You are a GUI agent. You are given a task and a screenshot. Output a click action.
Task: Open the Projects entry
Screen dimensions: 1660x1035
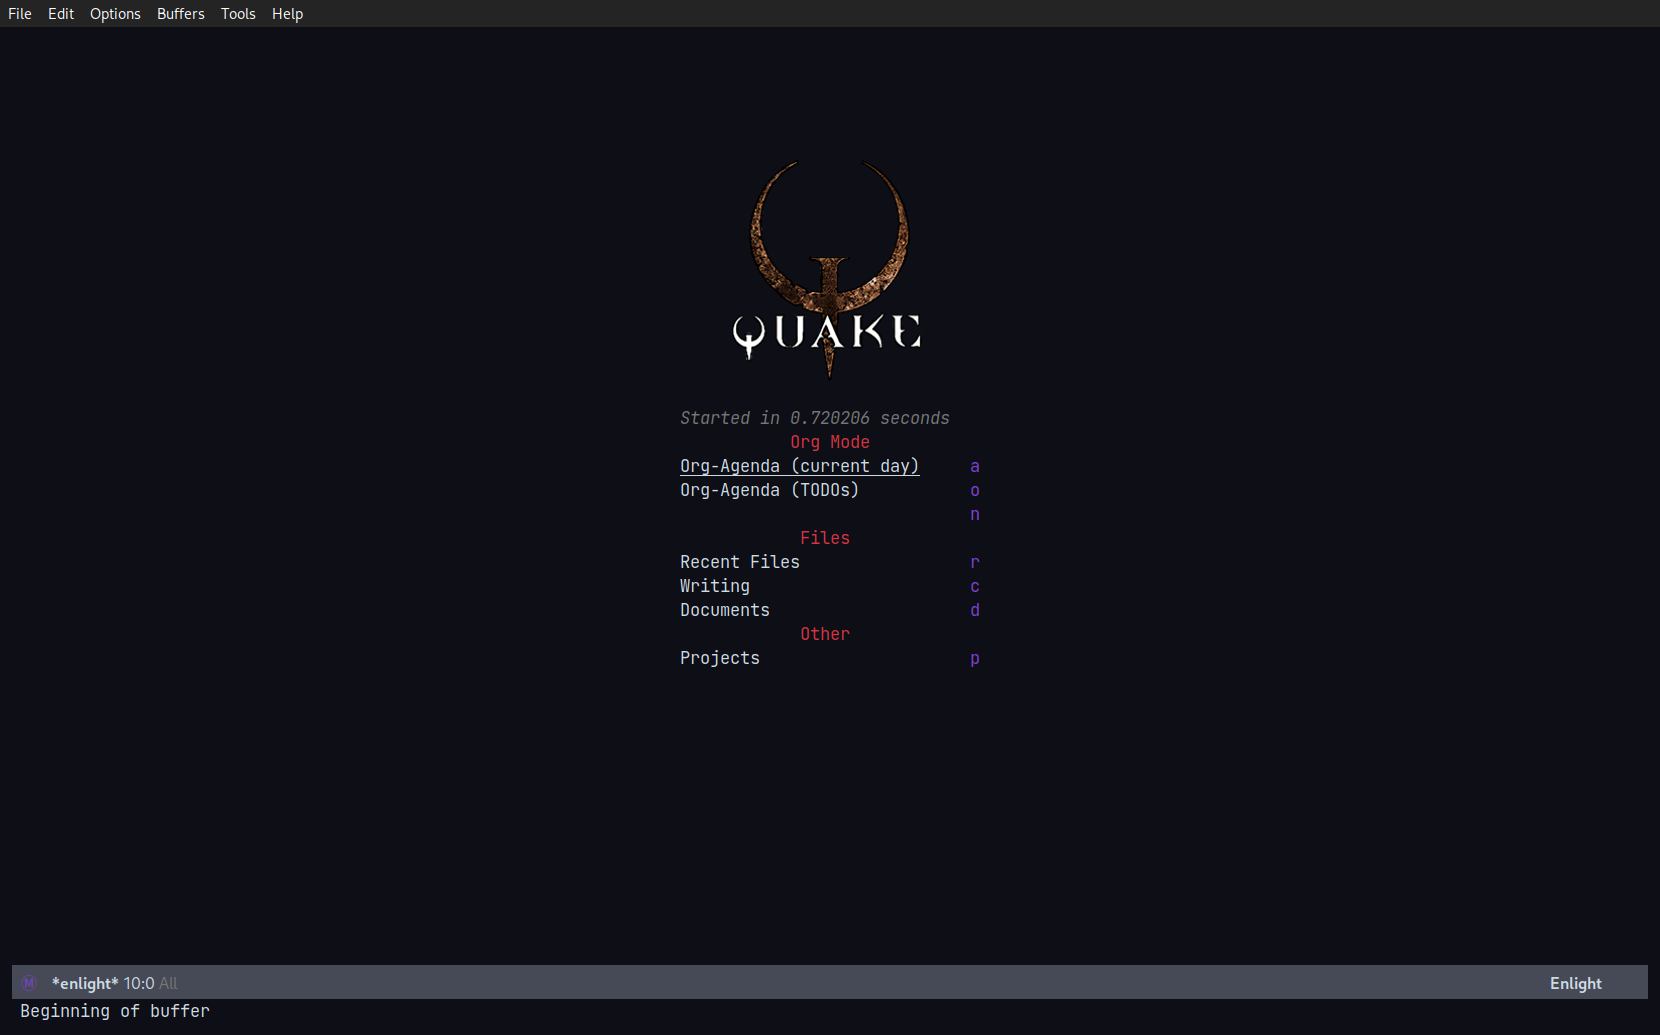point(720,658)
